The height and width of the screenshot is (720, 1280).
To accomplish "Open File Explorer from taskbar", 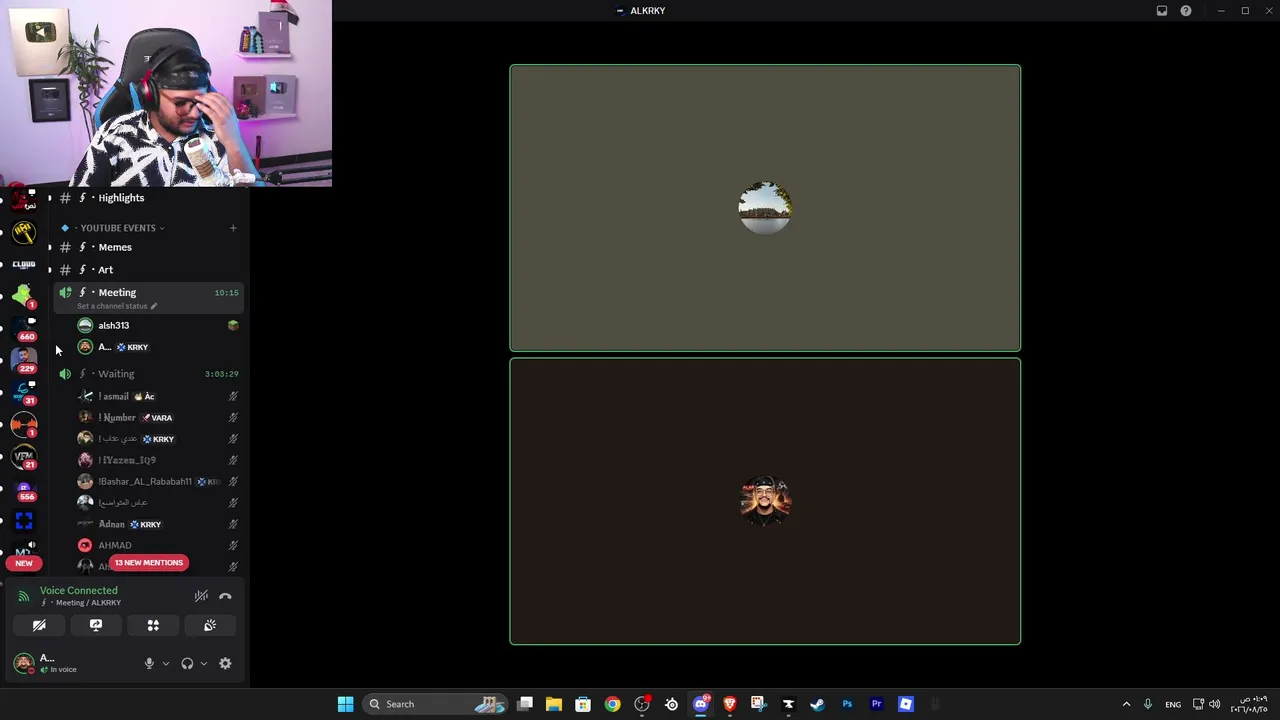I will (x=554, y=704).
